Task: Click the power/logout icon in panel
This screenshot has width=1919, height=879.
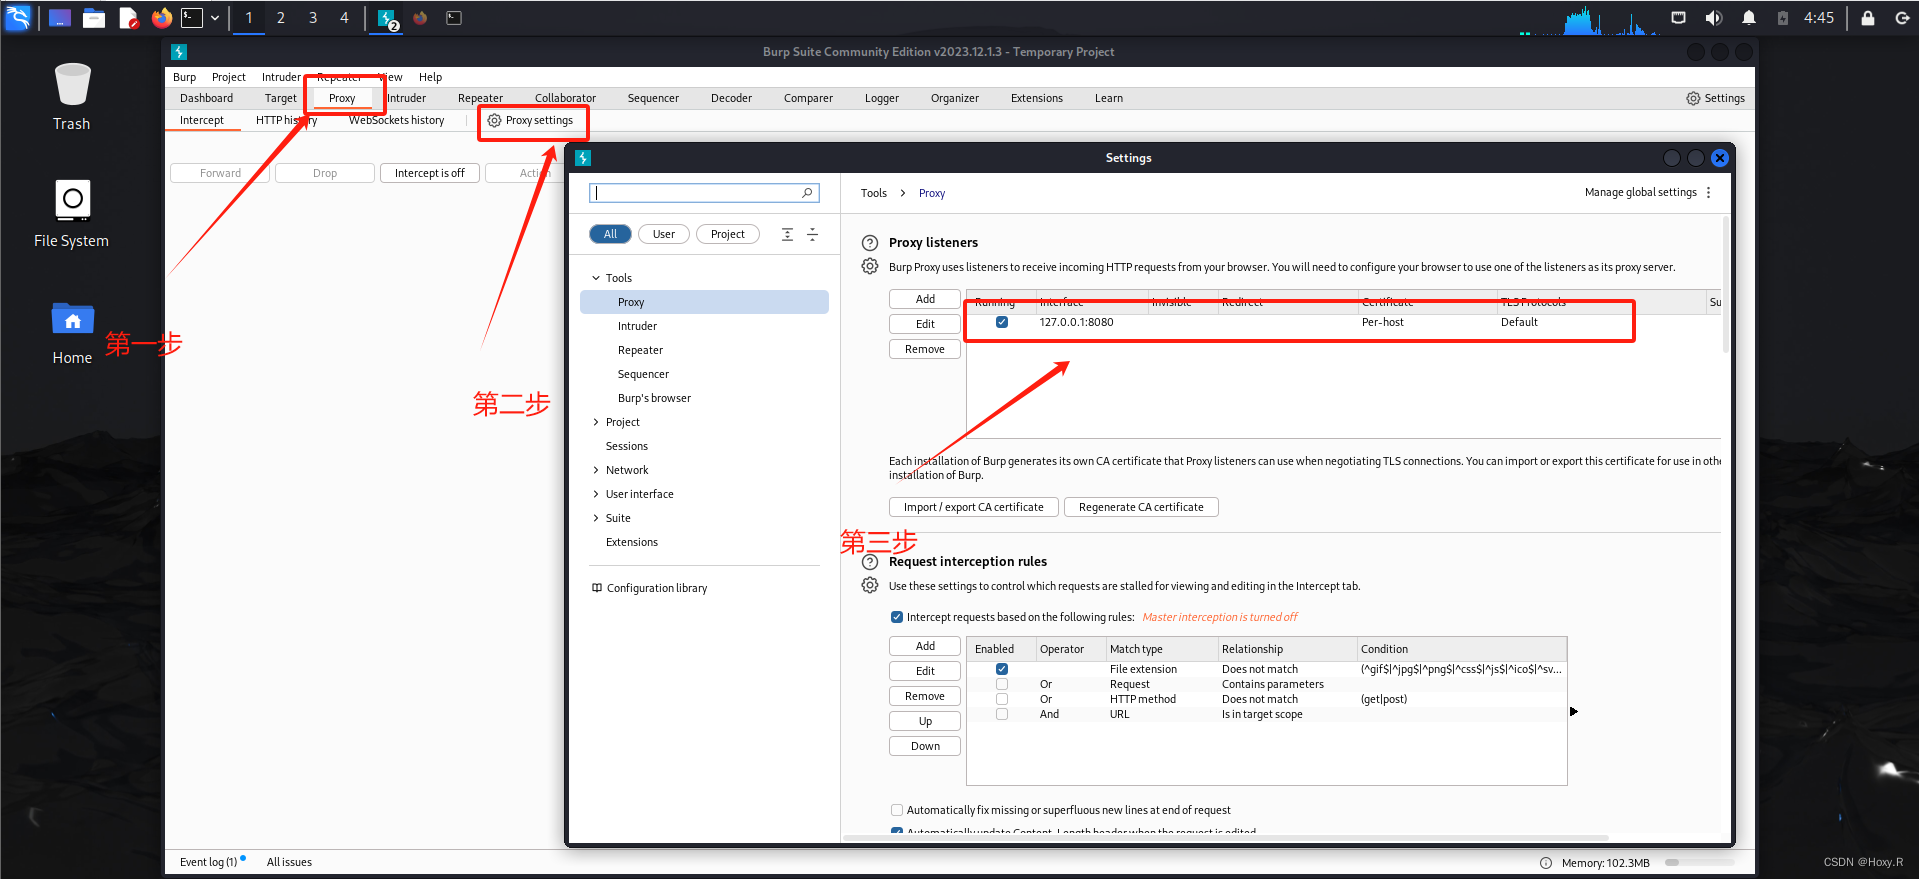Action: coord(1902,18)
